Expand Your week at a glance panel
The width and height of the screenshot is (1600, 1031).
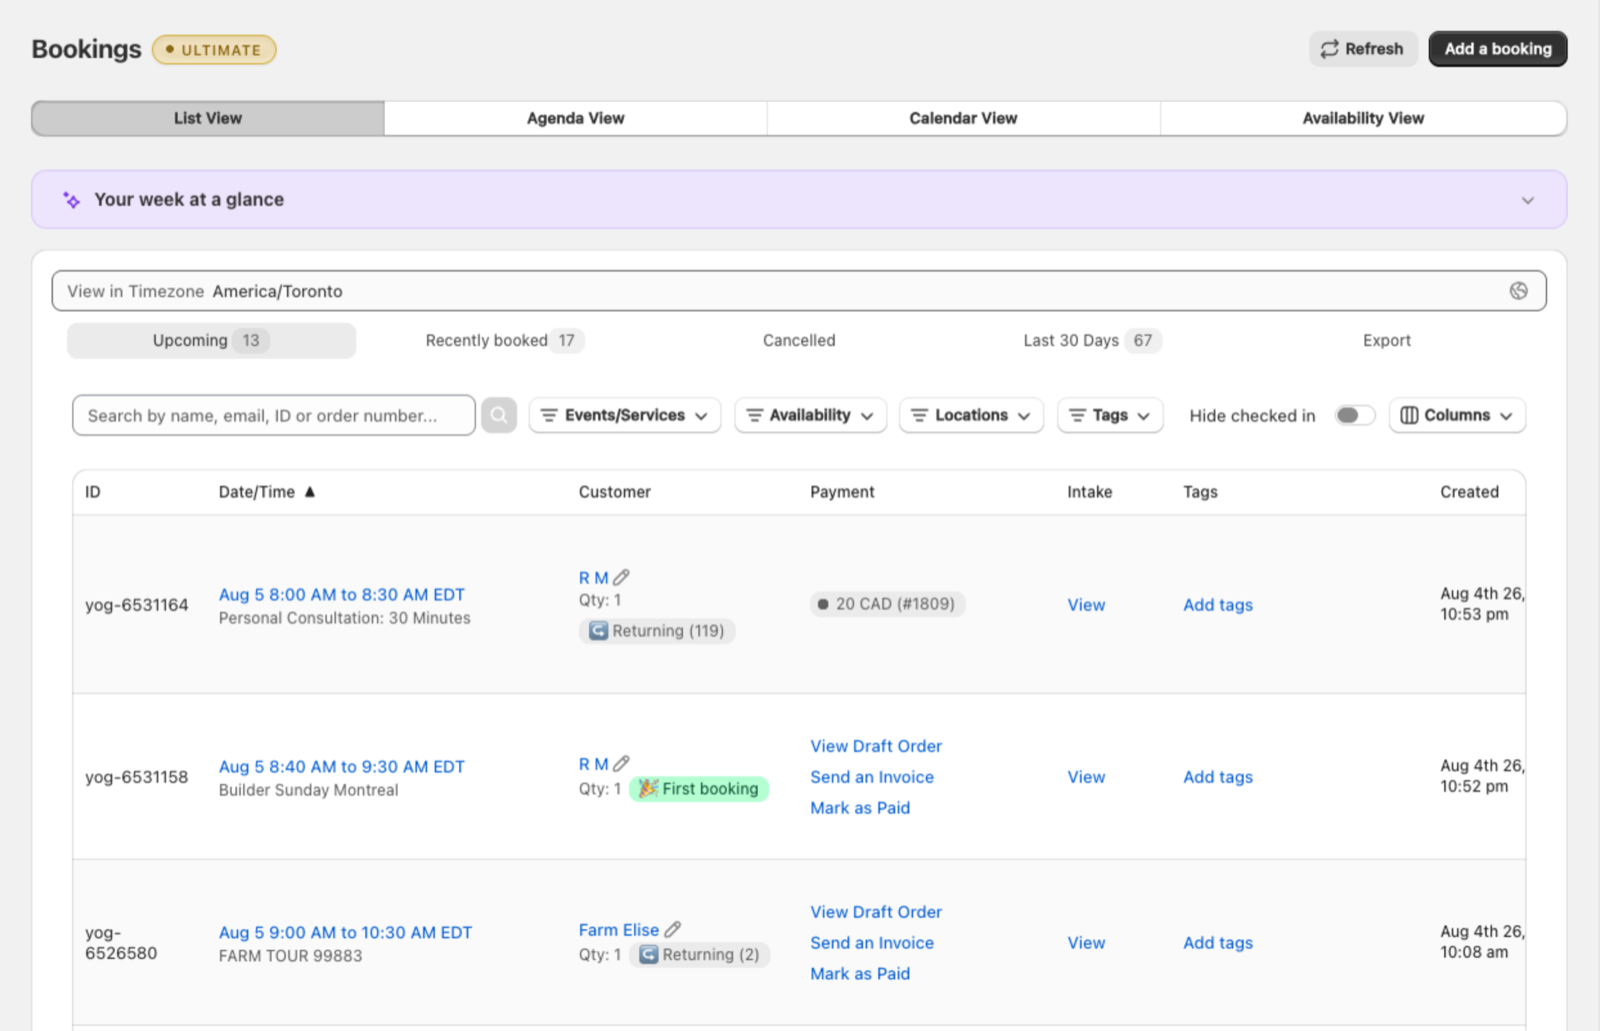tap(1527, 200)
